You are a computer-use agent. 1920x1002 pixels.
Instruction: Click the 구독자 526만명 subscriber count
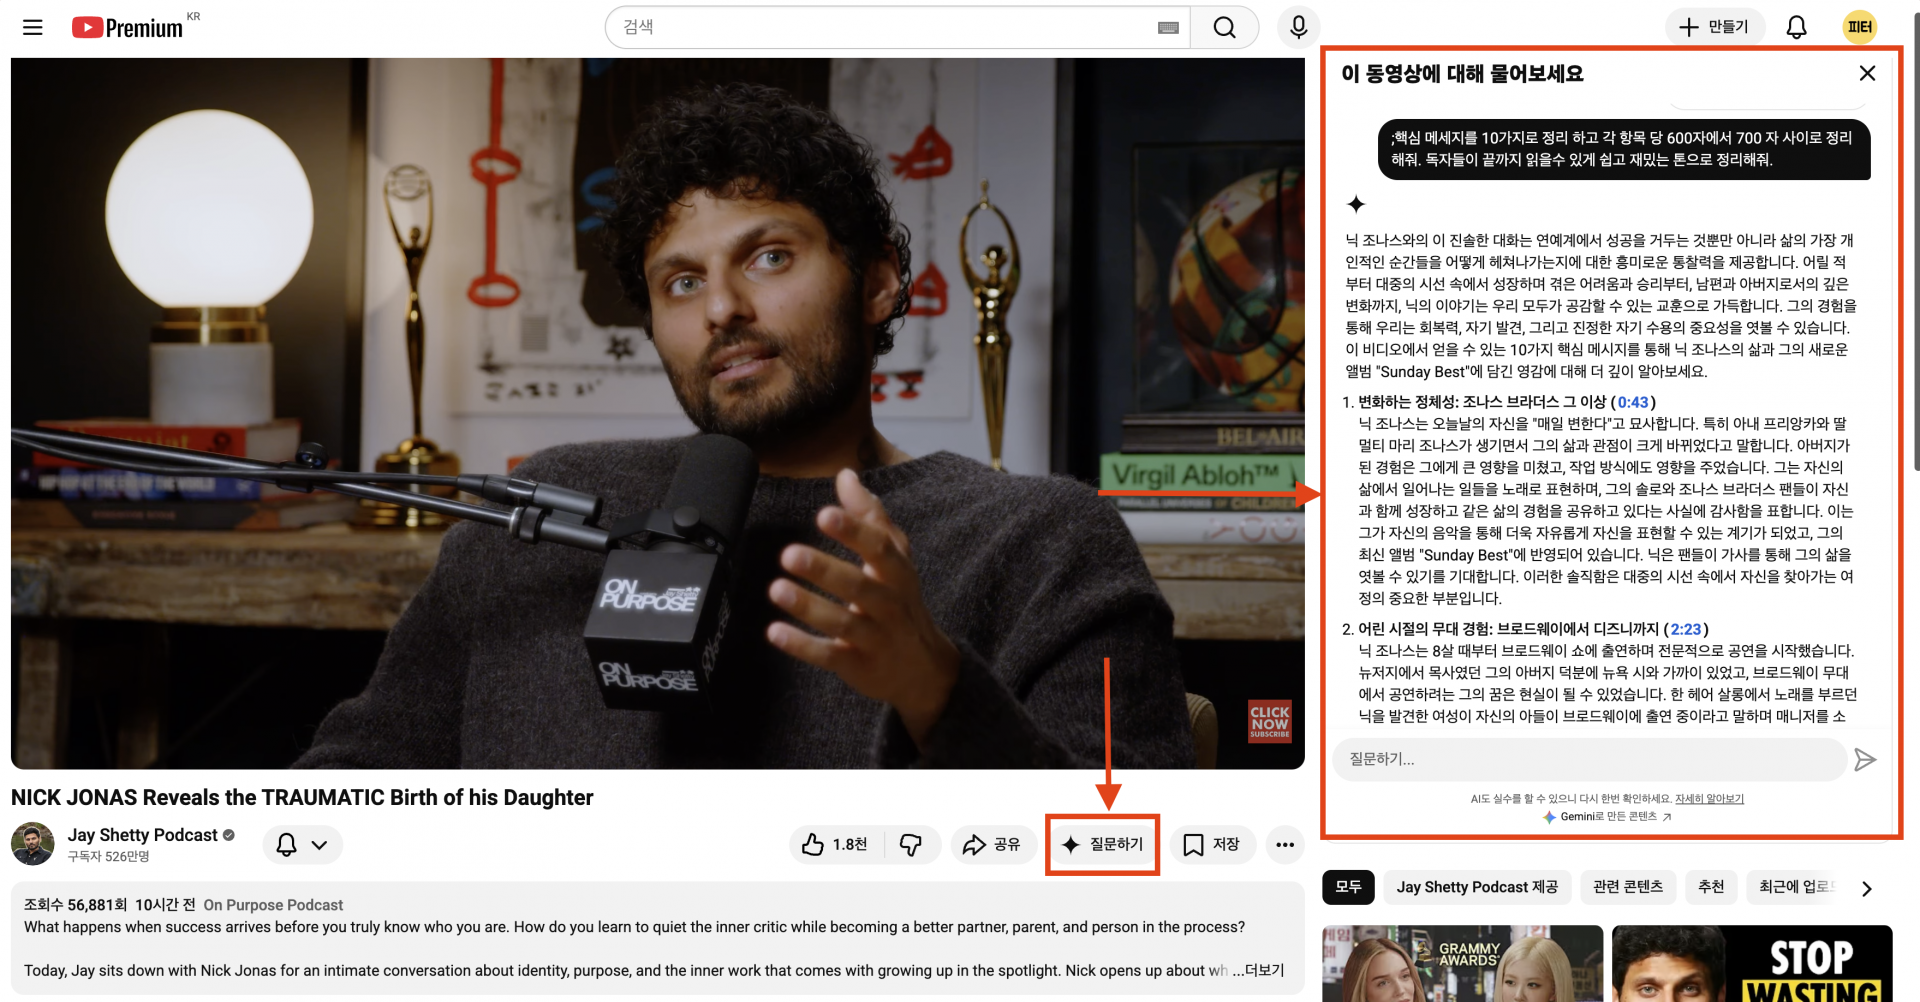click(108, 857)
